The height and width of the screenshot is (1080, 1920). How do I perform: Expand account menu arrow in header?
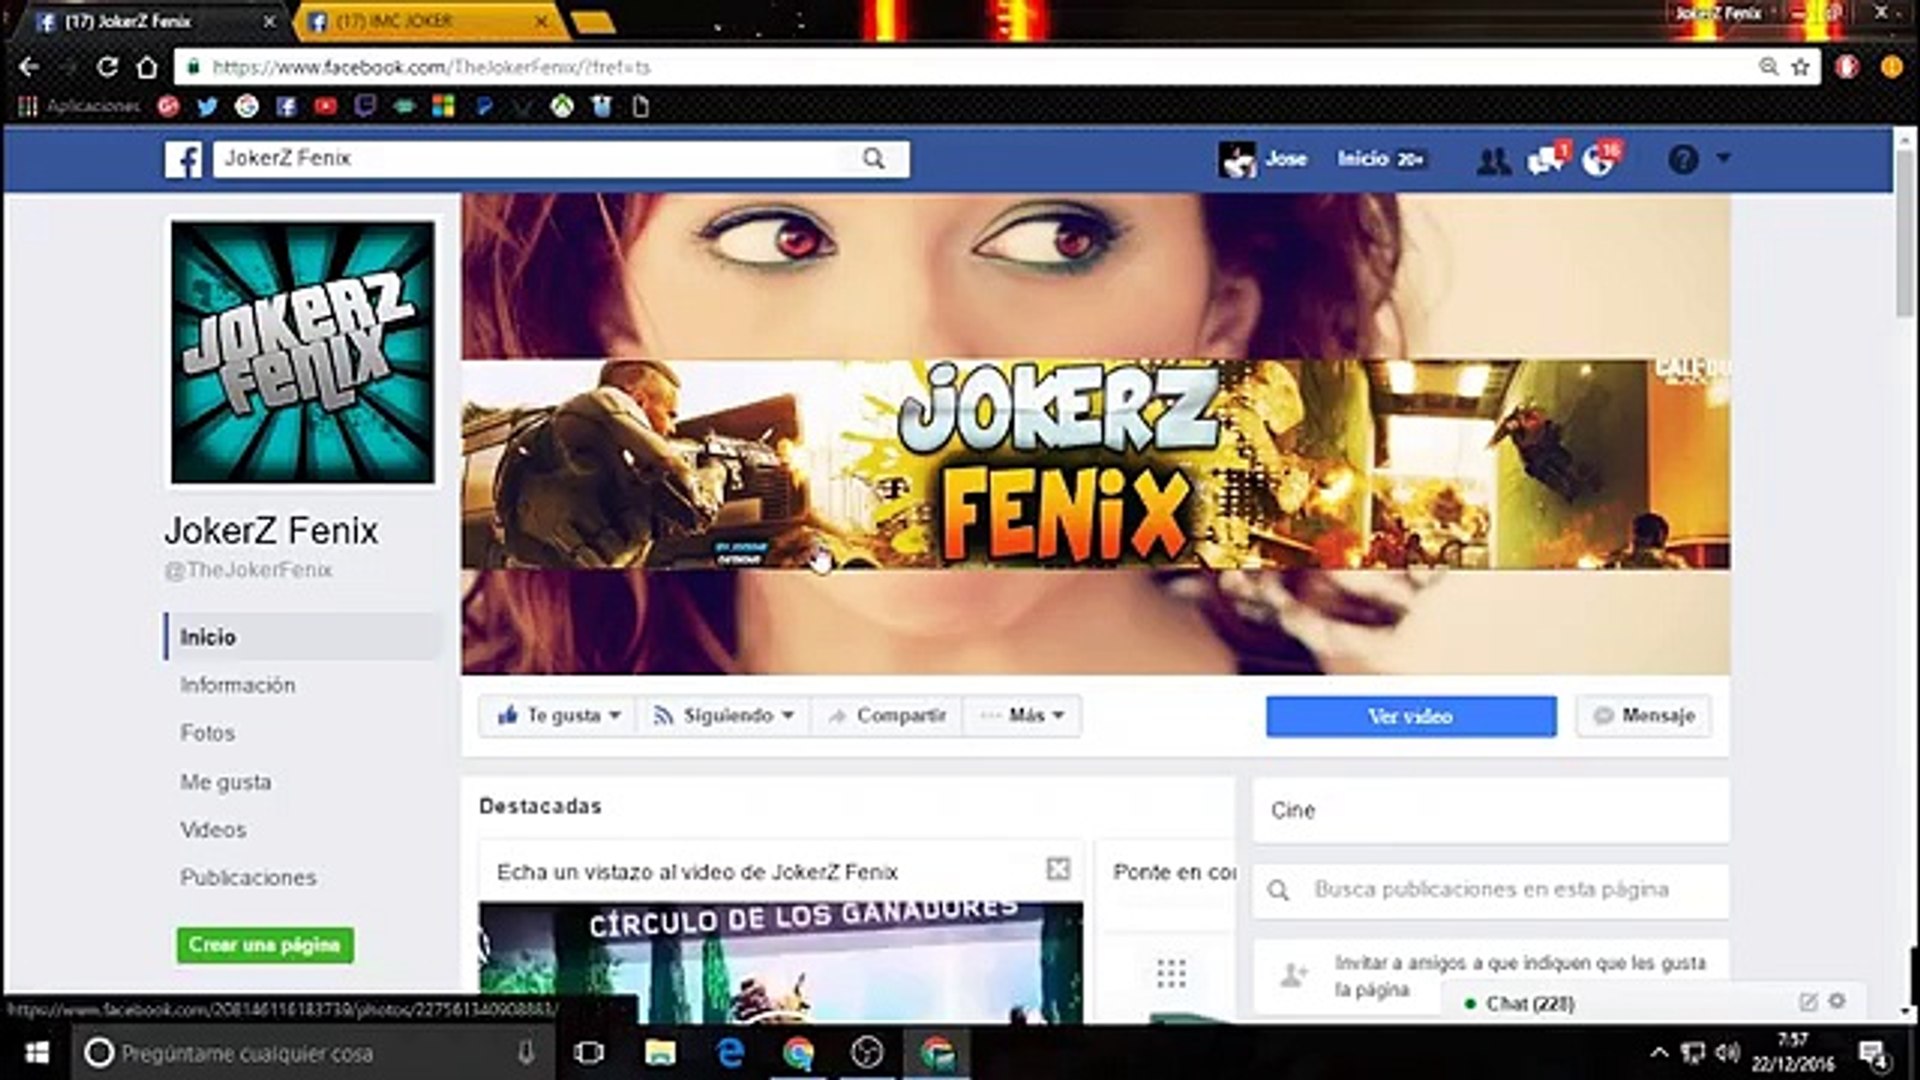[1723, 158]
